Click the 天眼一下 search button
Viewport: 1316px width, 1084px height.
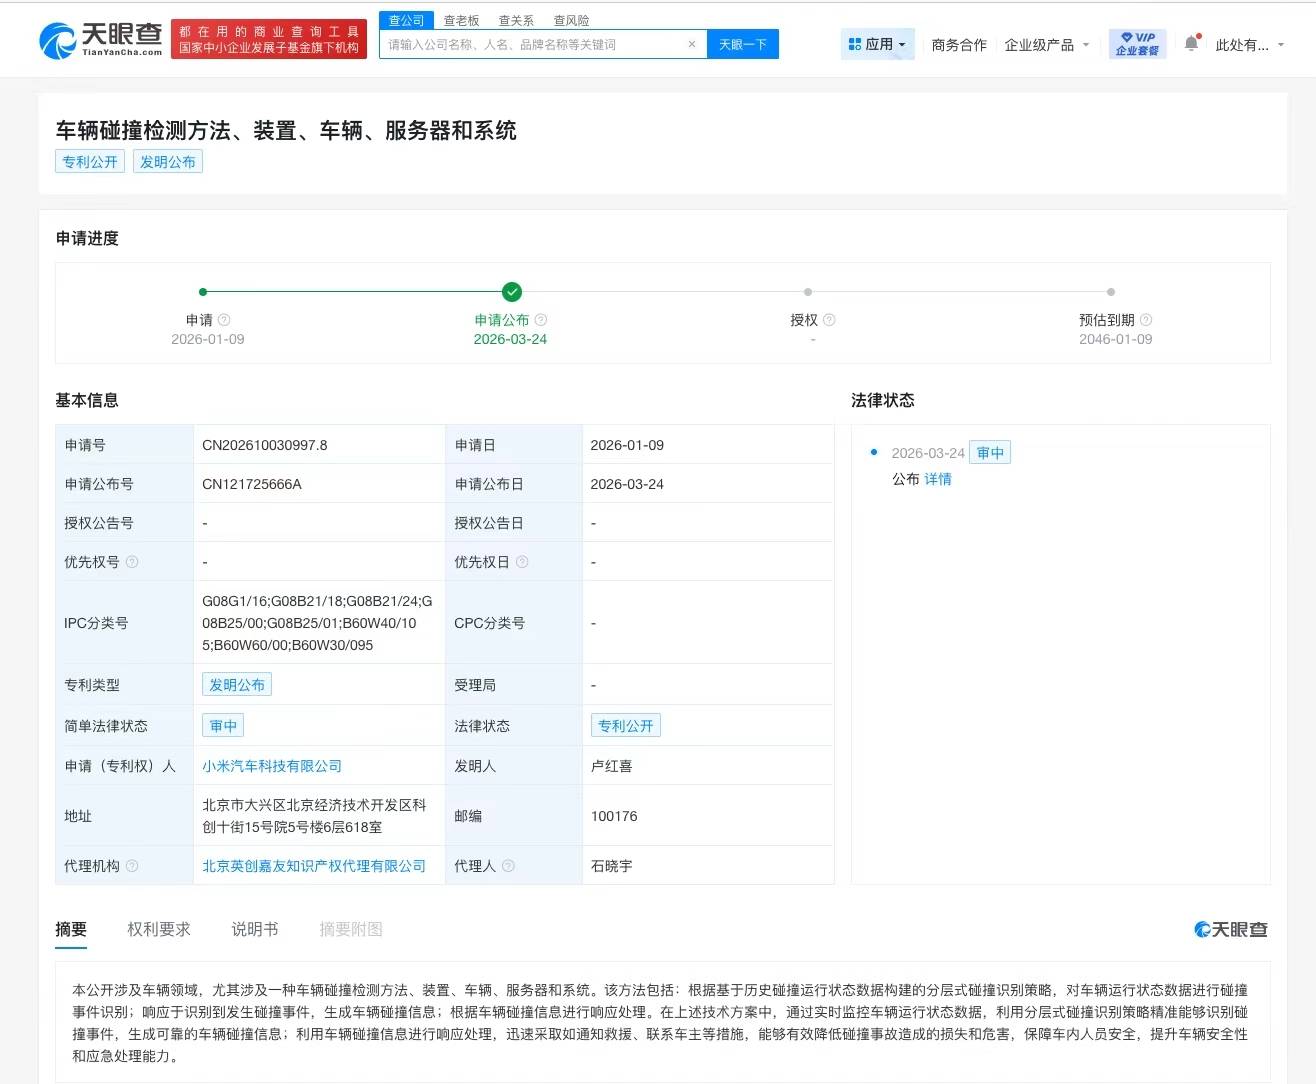tap(743, 44)
